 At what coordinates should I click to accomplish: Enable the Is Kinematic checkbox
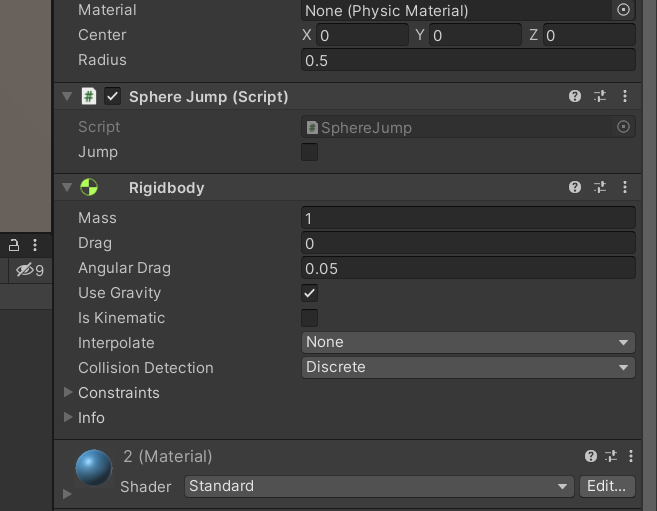tap(309, 318)
